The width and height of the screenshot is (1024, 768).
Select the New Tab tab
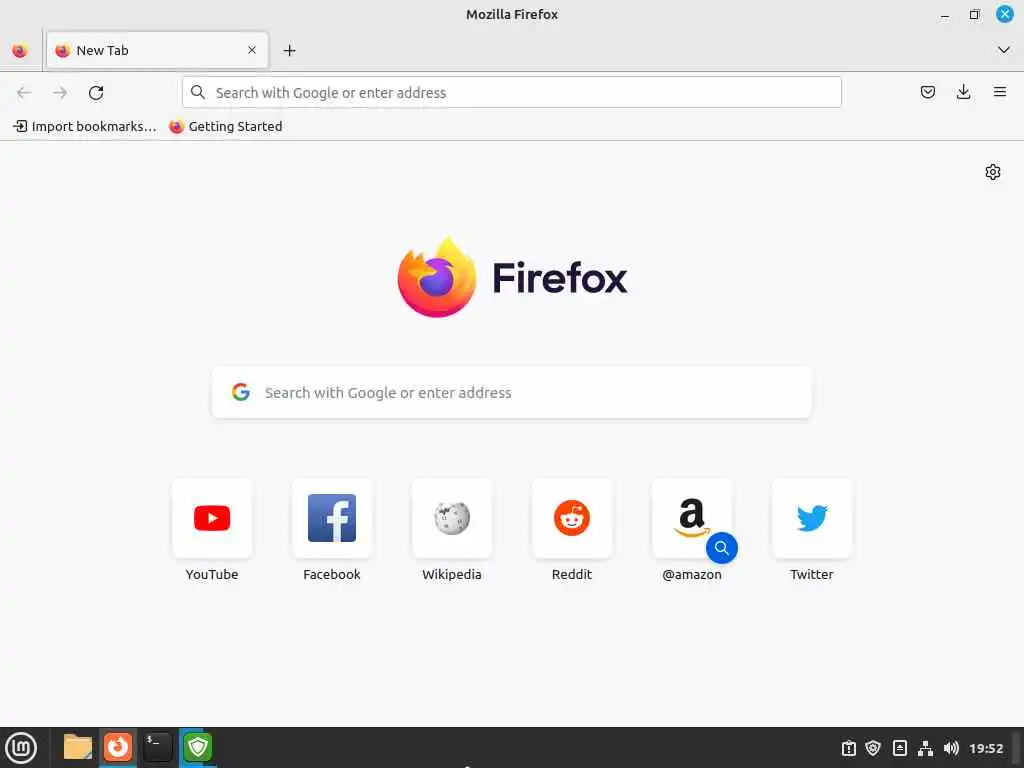pos(157,50)
